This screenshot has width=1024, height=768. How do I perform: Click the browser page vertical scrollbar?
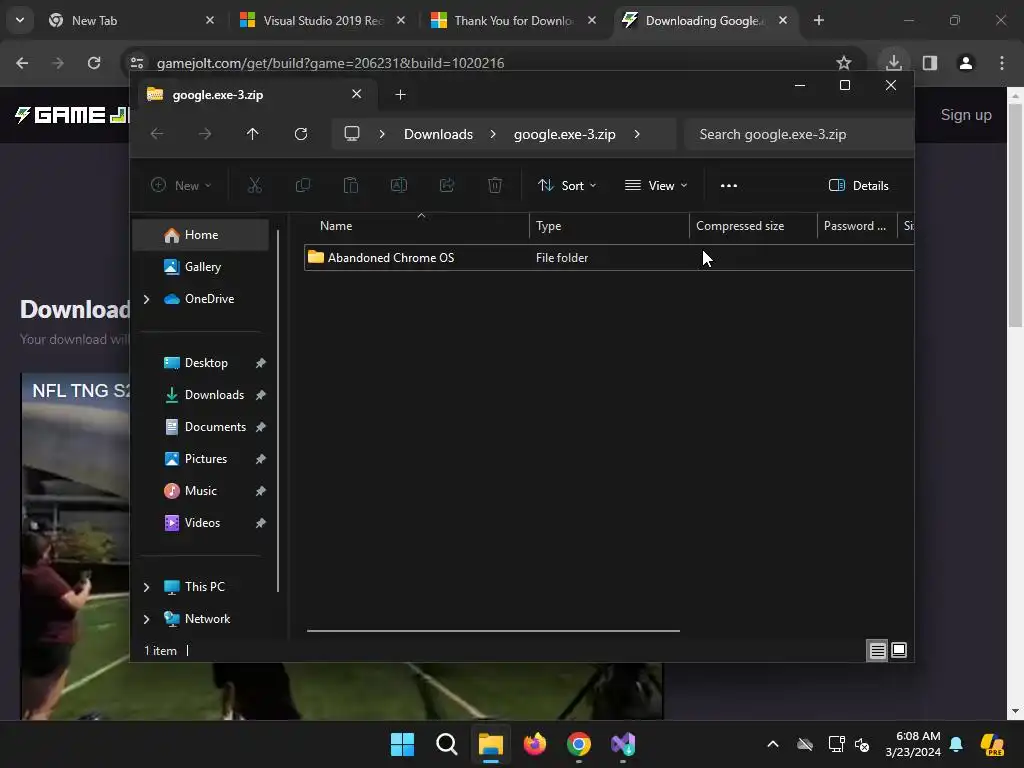pos(1016,216)
